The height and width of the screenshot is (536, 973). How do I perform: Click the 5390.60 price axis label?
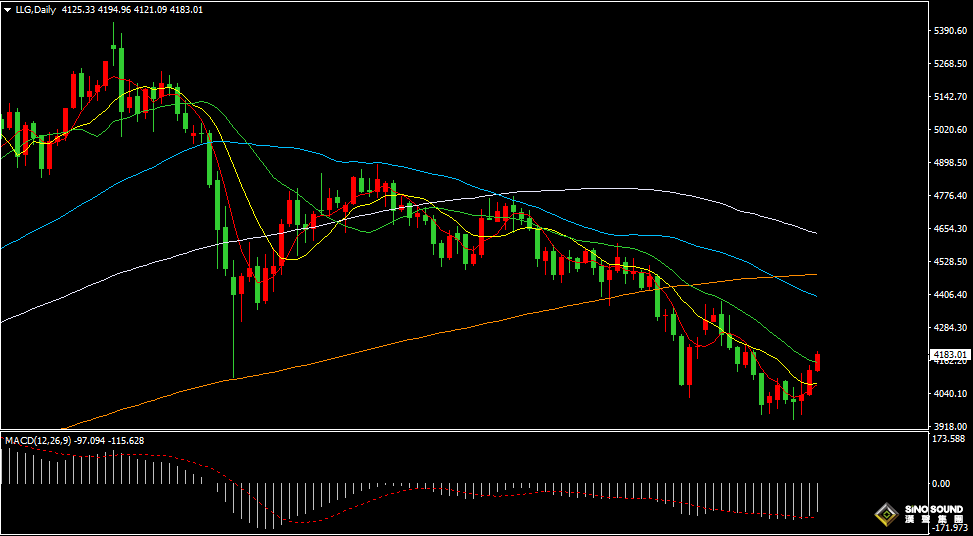[950, 30]
